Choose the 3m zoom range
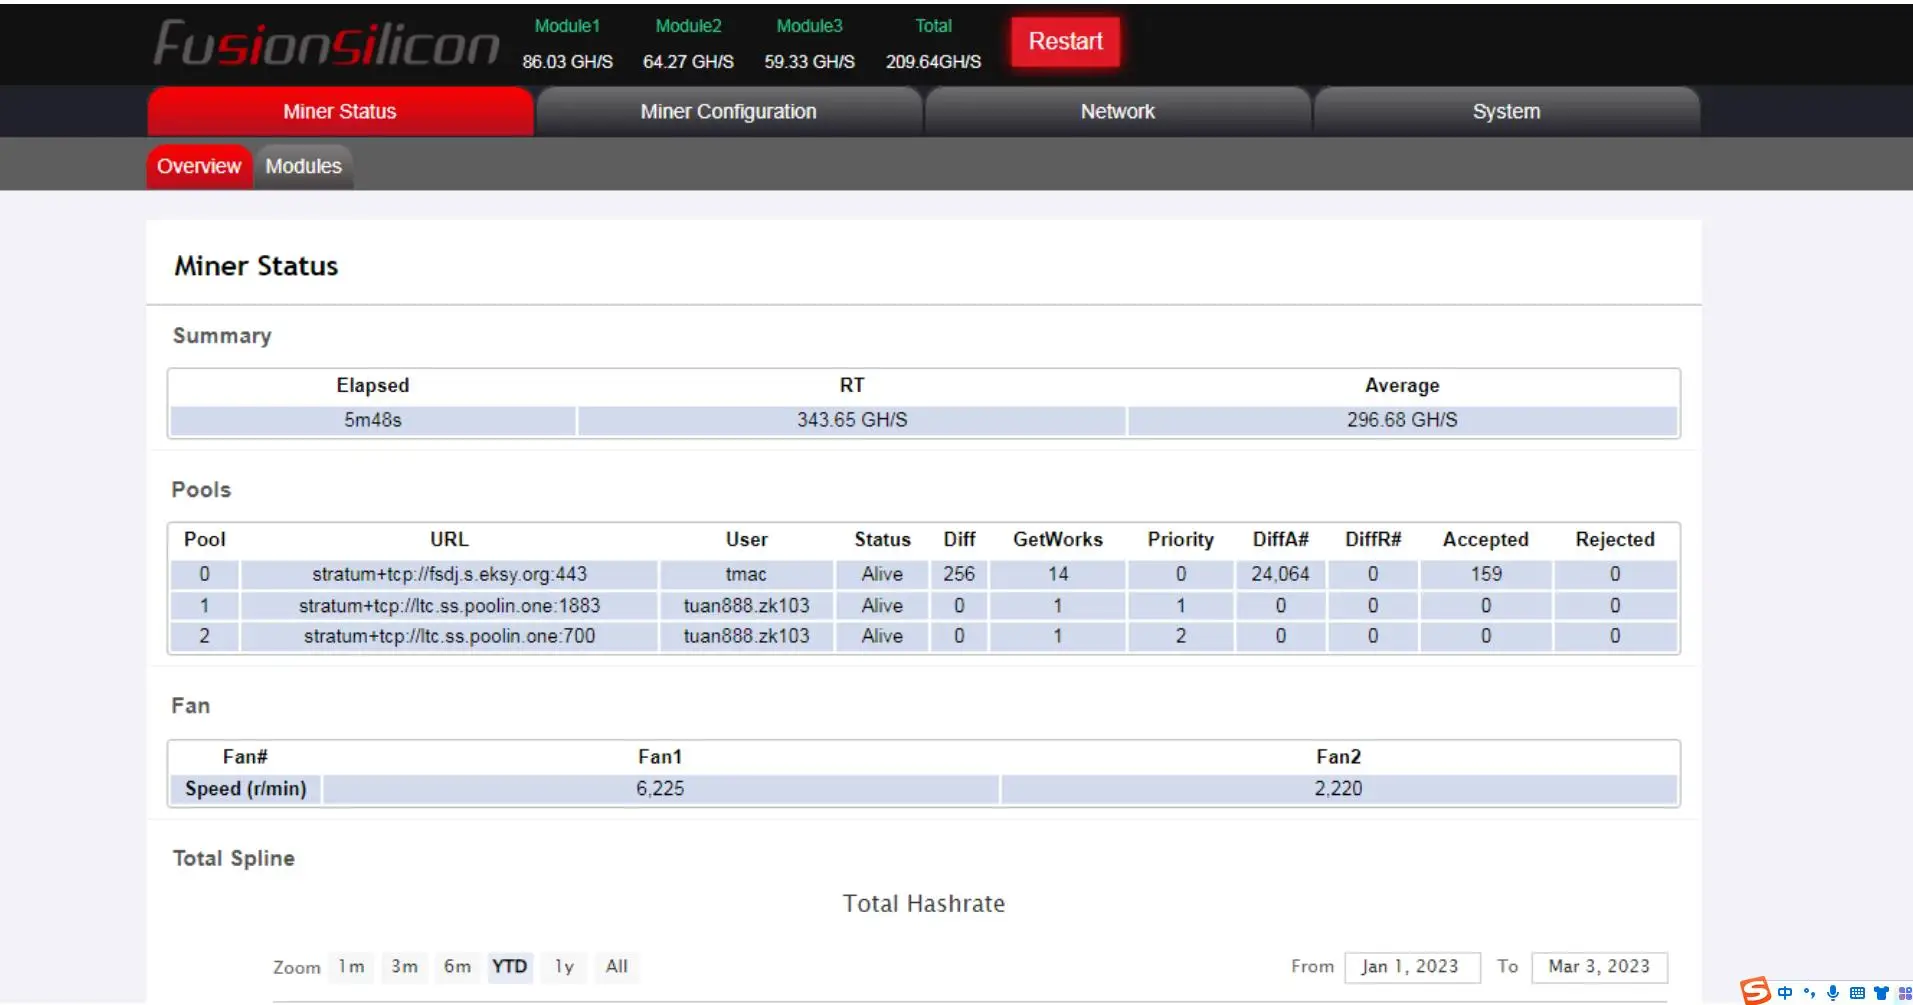1913x1005 pixels. 404,967
